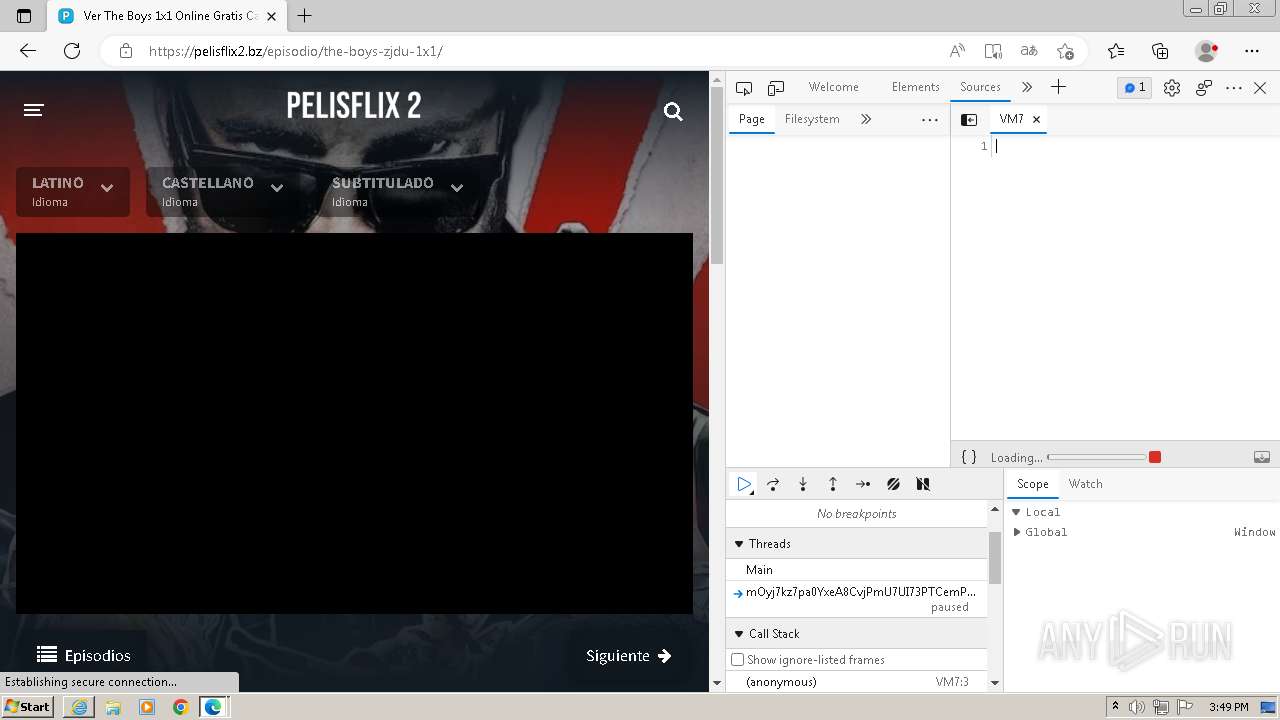Open DevTools settings gear
This screenshot has width=1280, height=720.
pos(1172,88)
